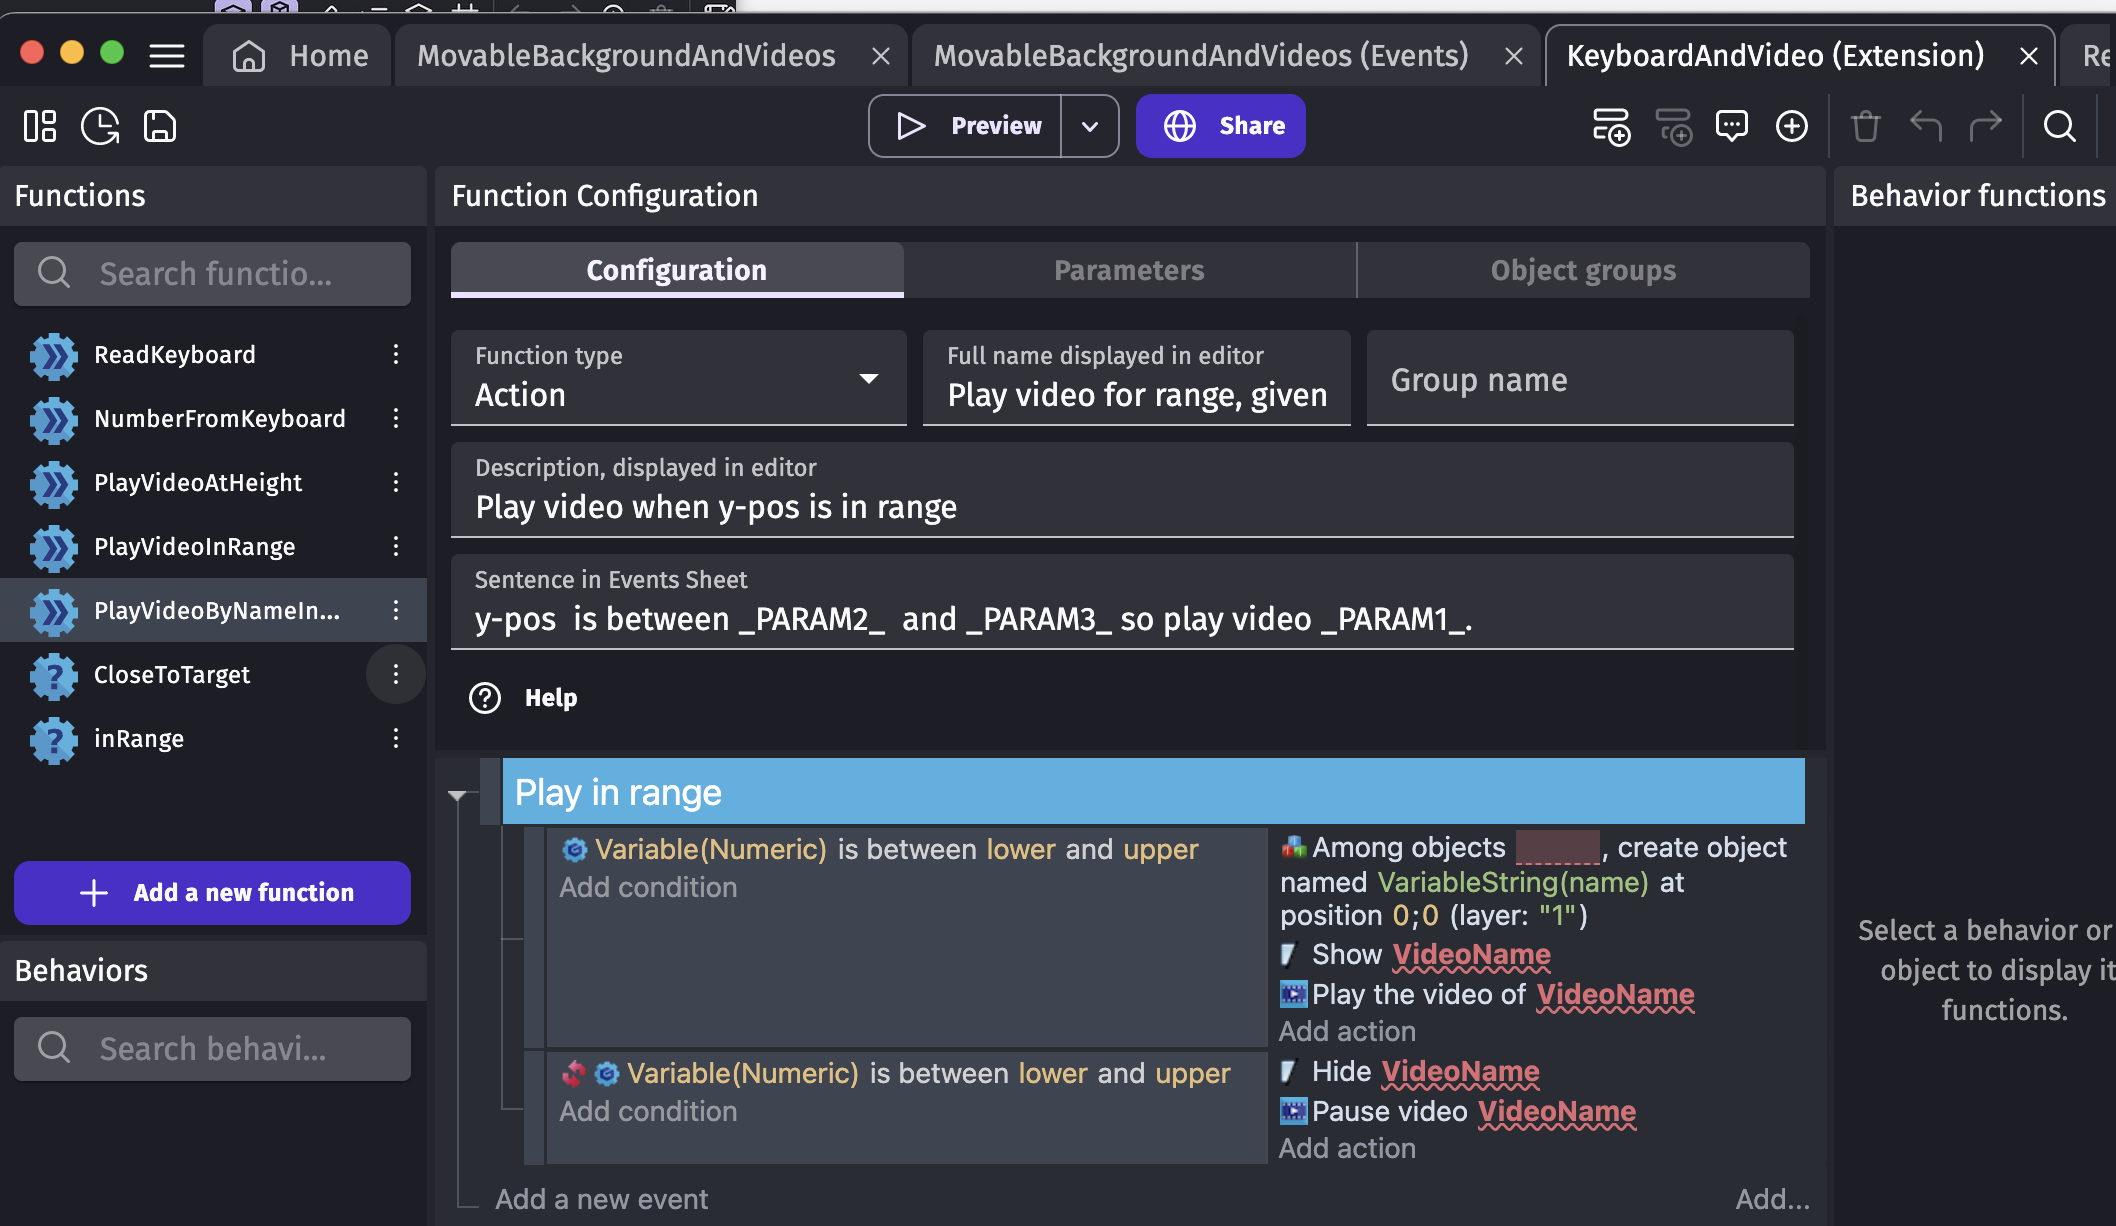Click Add a new event link

[x=601, y=1199]
